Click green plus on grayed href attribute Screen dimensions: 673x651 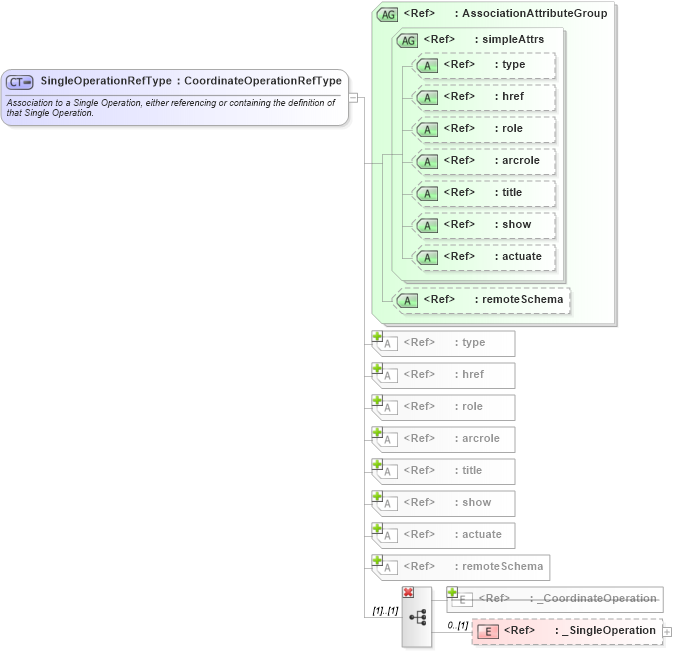377,368
